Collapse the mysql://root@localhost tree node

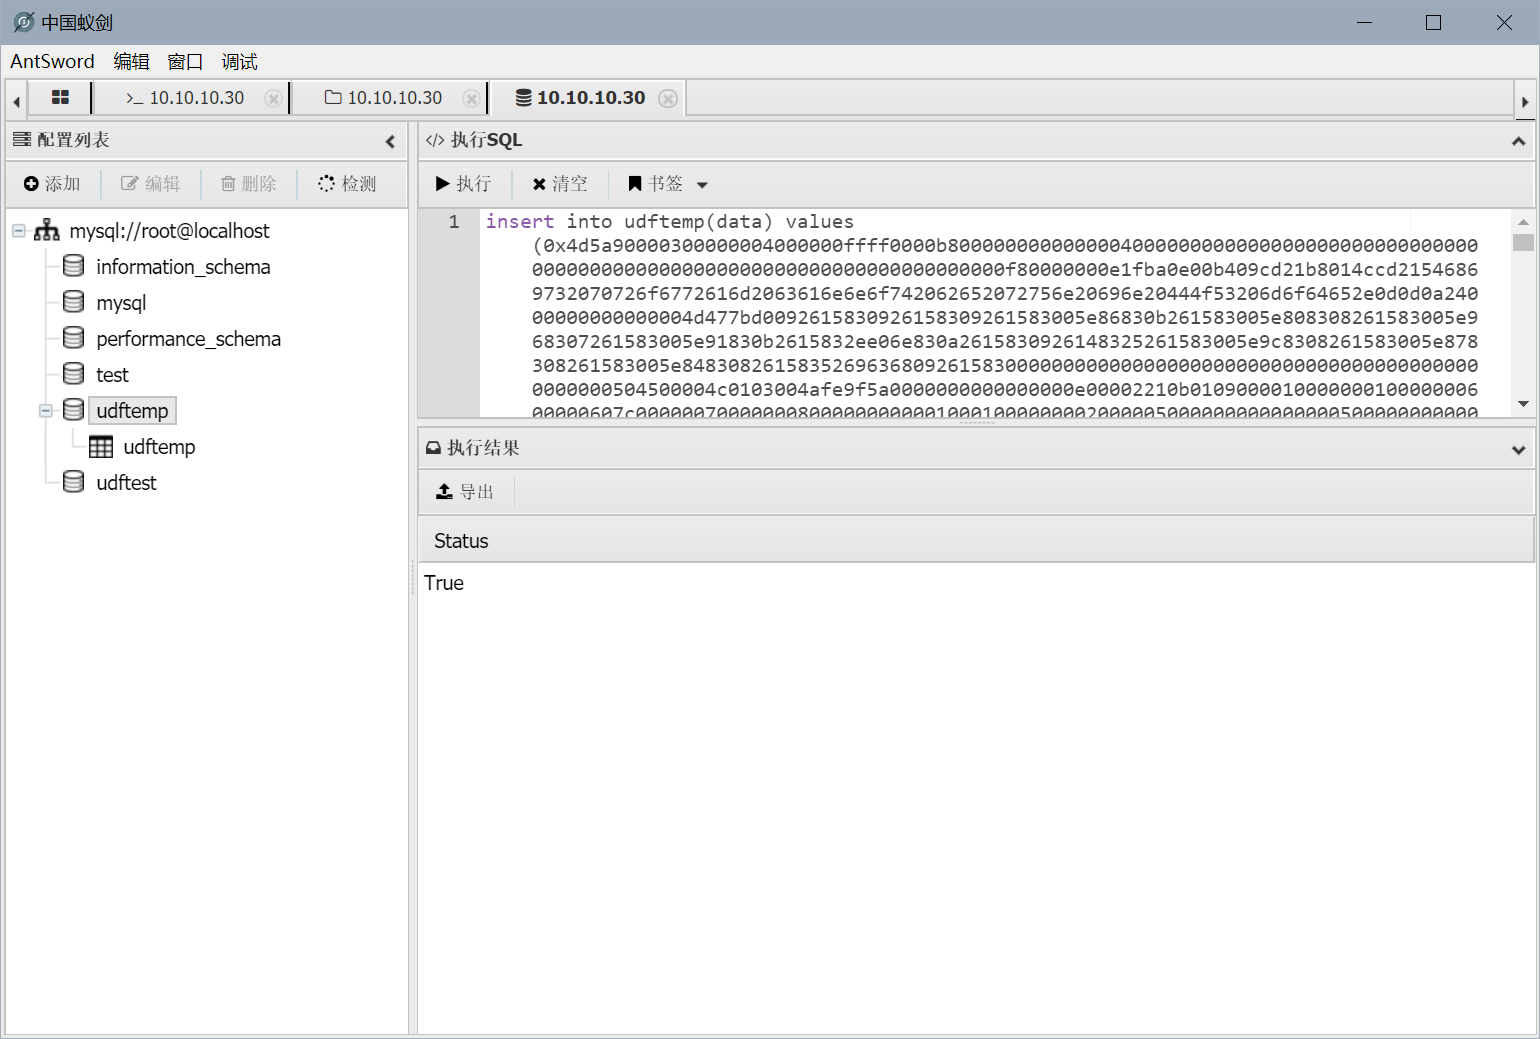pyautogui.click(x=19, y=231)
